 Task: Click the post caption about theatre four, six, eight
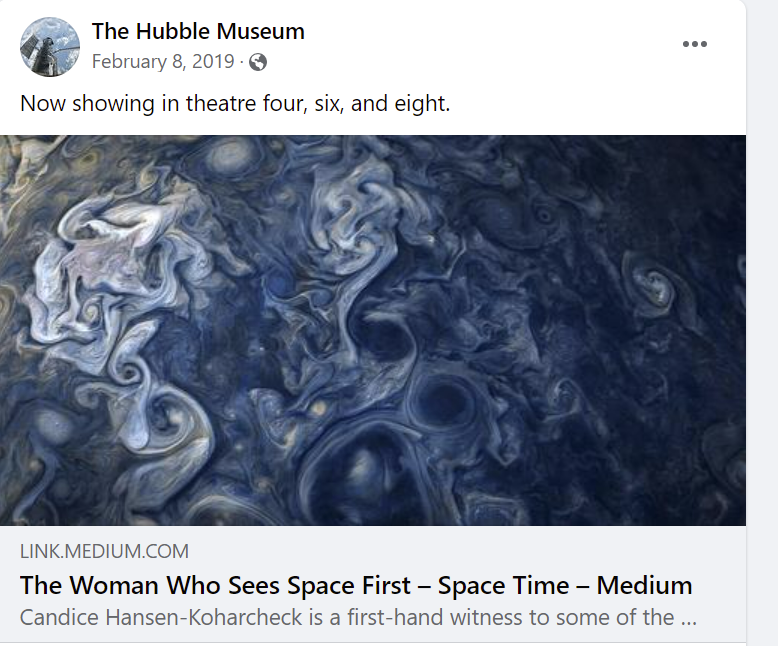tap(235, 104)
